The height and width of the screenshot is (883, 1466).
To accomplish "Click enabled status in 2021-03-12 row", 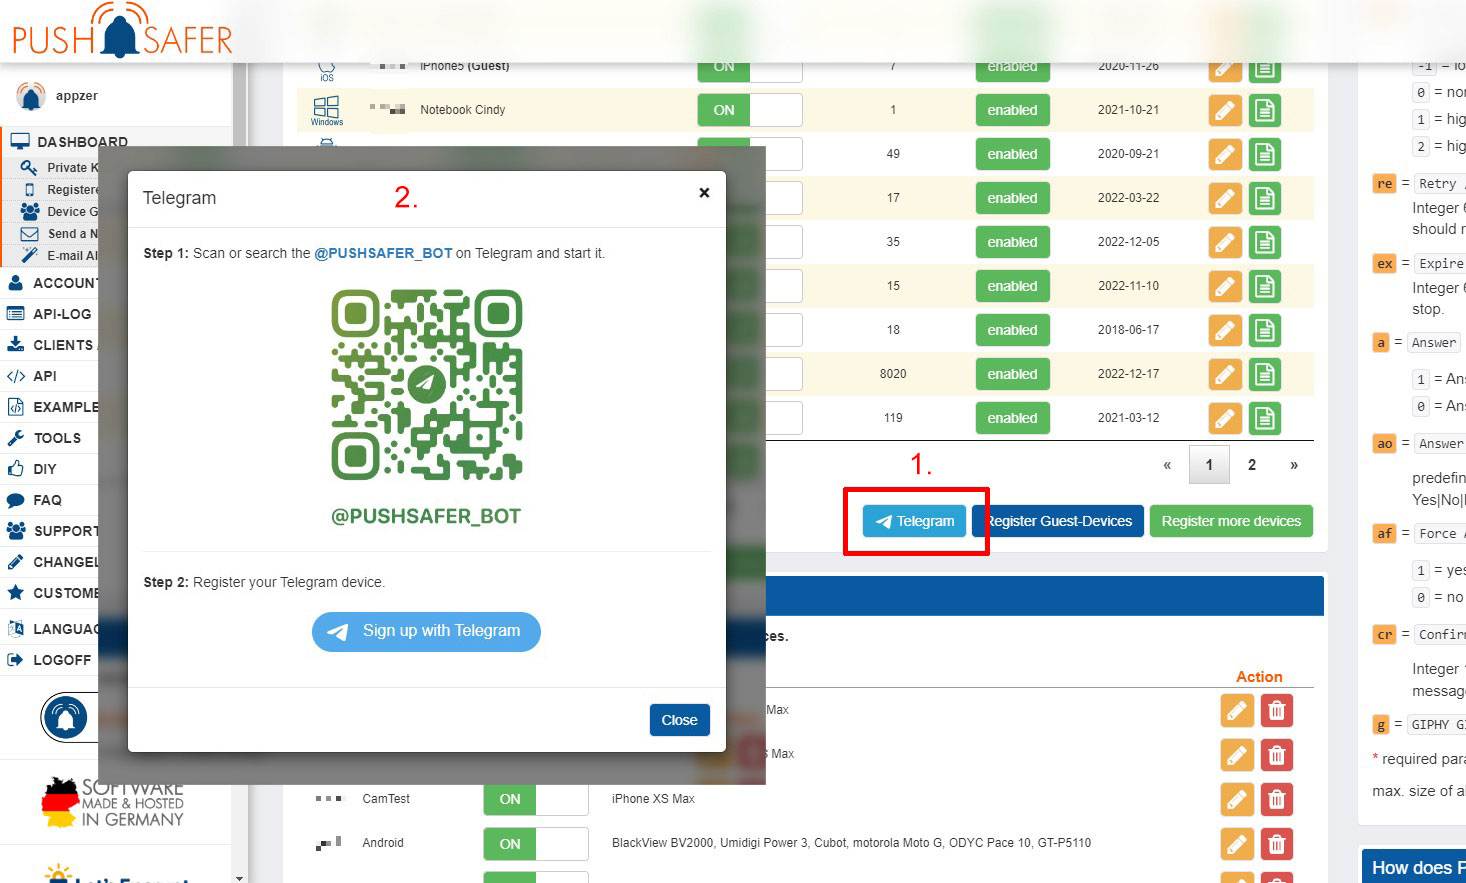I will [1012, 418].
